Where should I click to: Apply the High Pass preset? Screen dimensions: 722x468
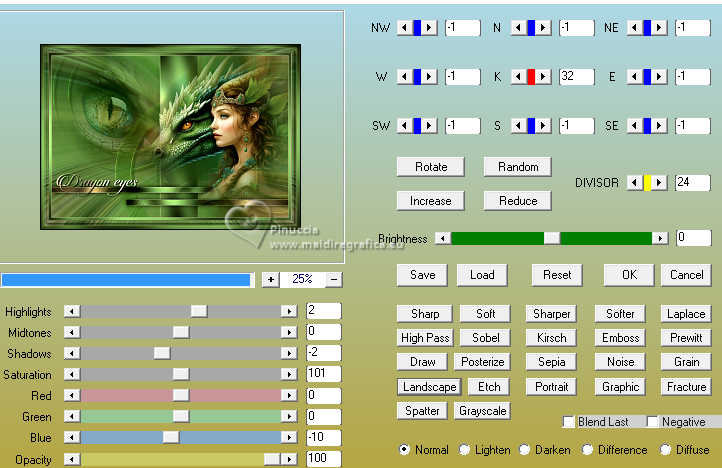(425, 338)
